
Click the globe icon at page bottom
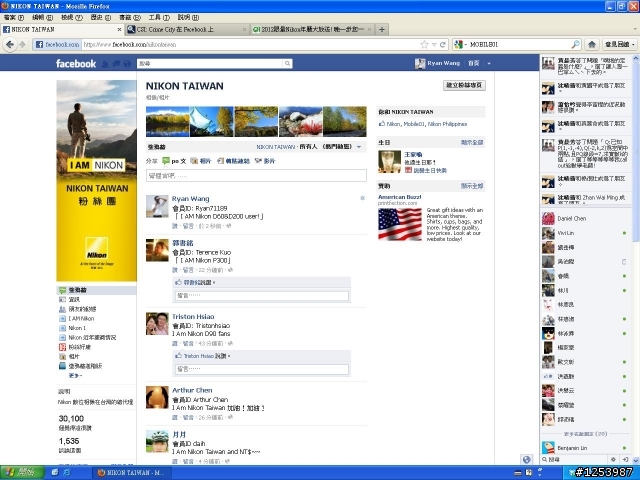tap(527, 459)
